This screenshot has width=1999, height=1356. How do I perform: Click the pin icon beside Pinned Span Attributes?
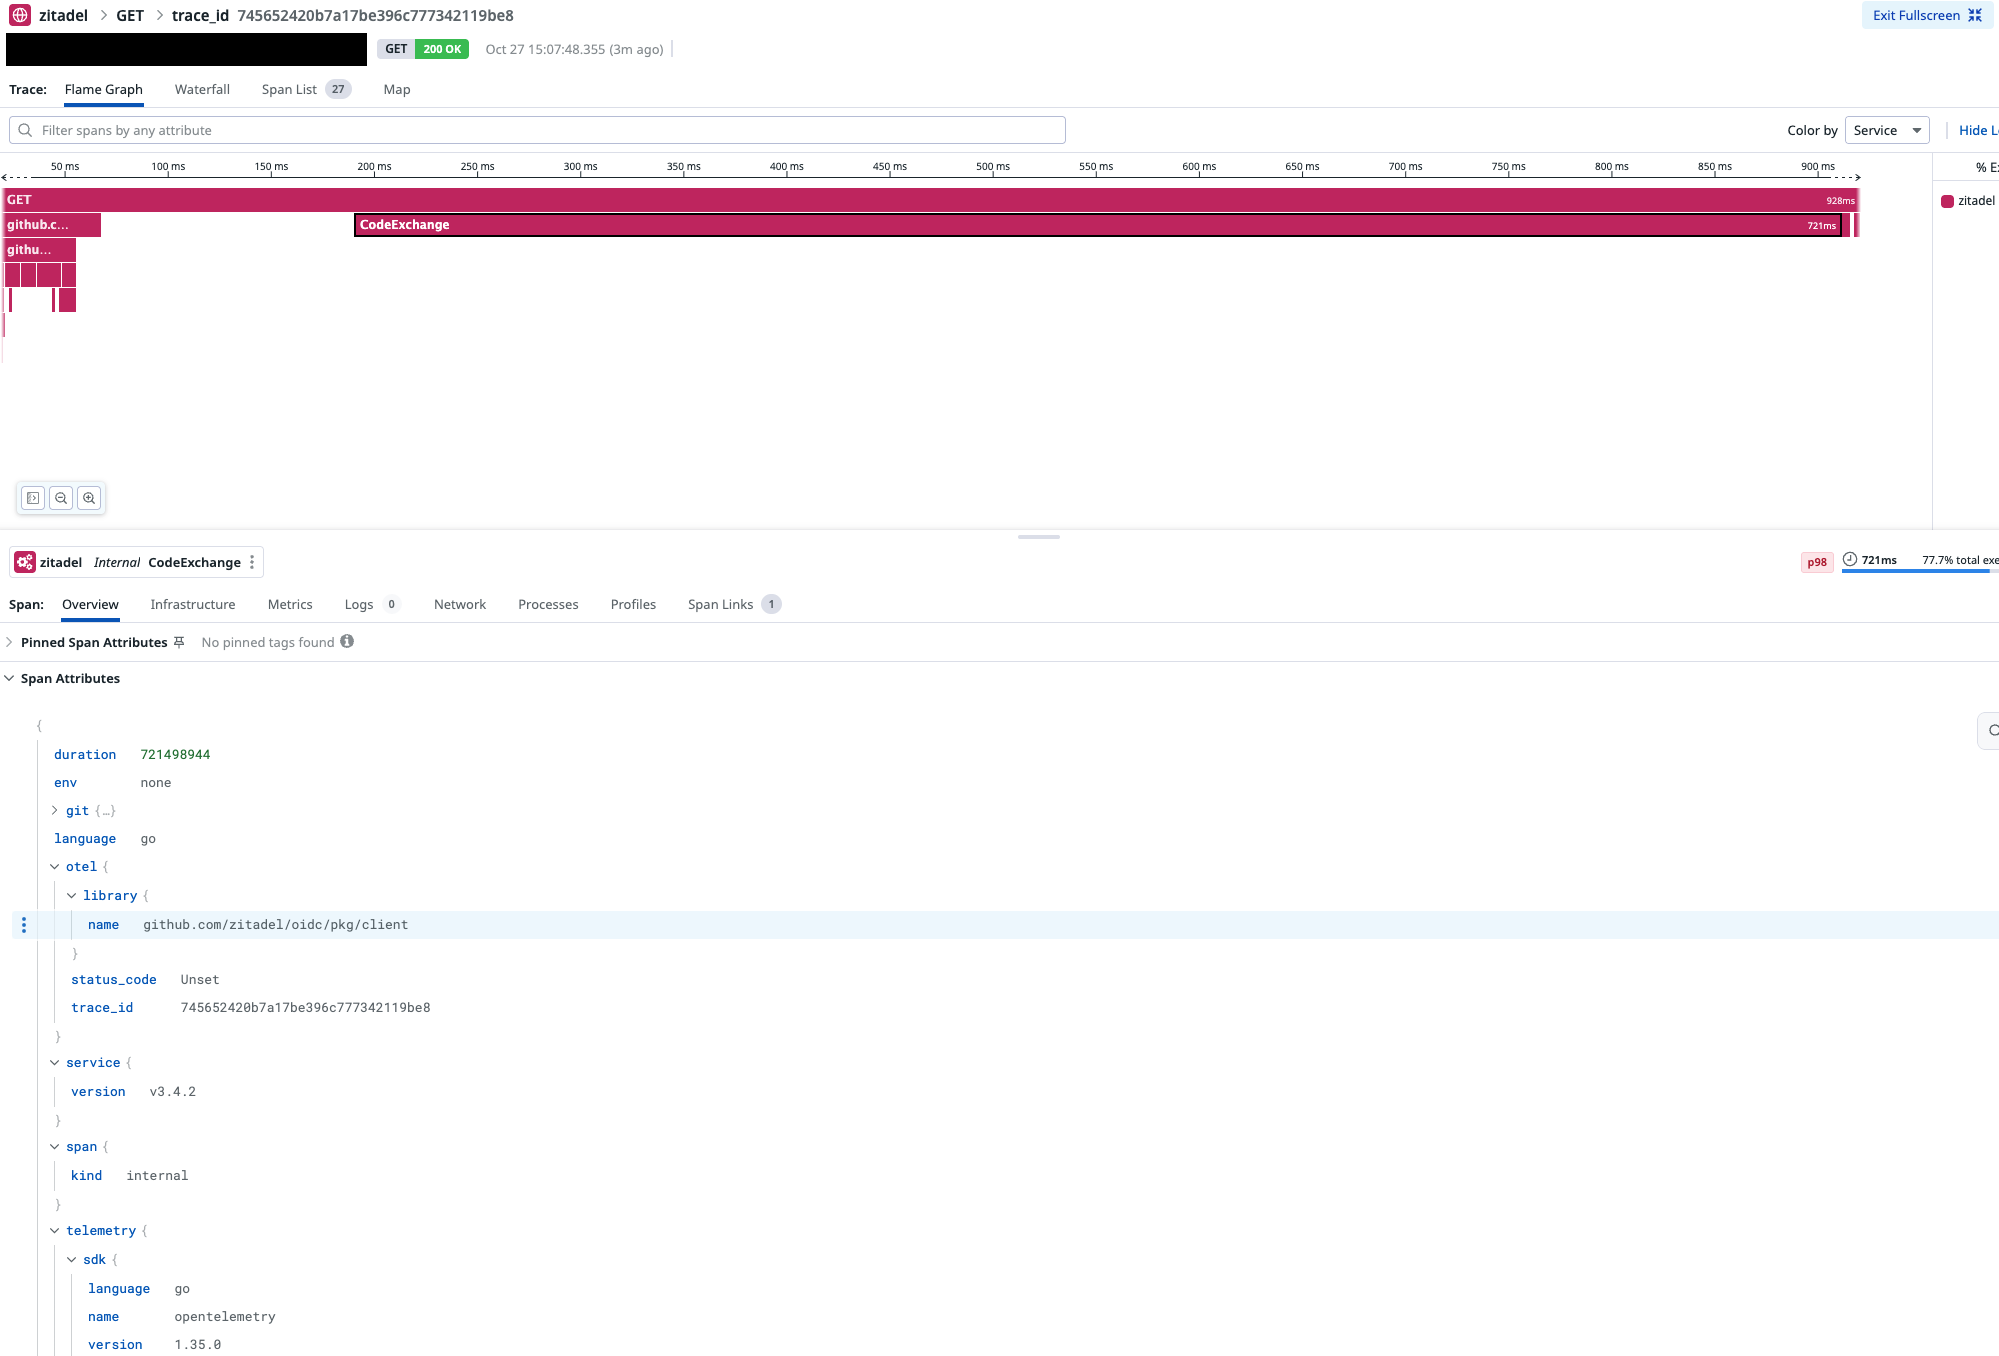tap(179, 642)
